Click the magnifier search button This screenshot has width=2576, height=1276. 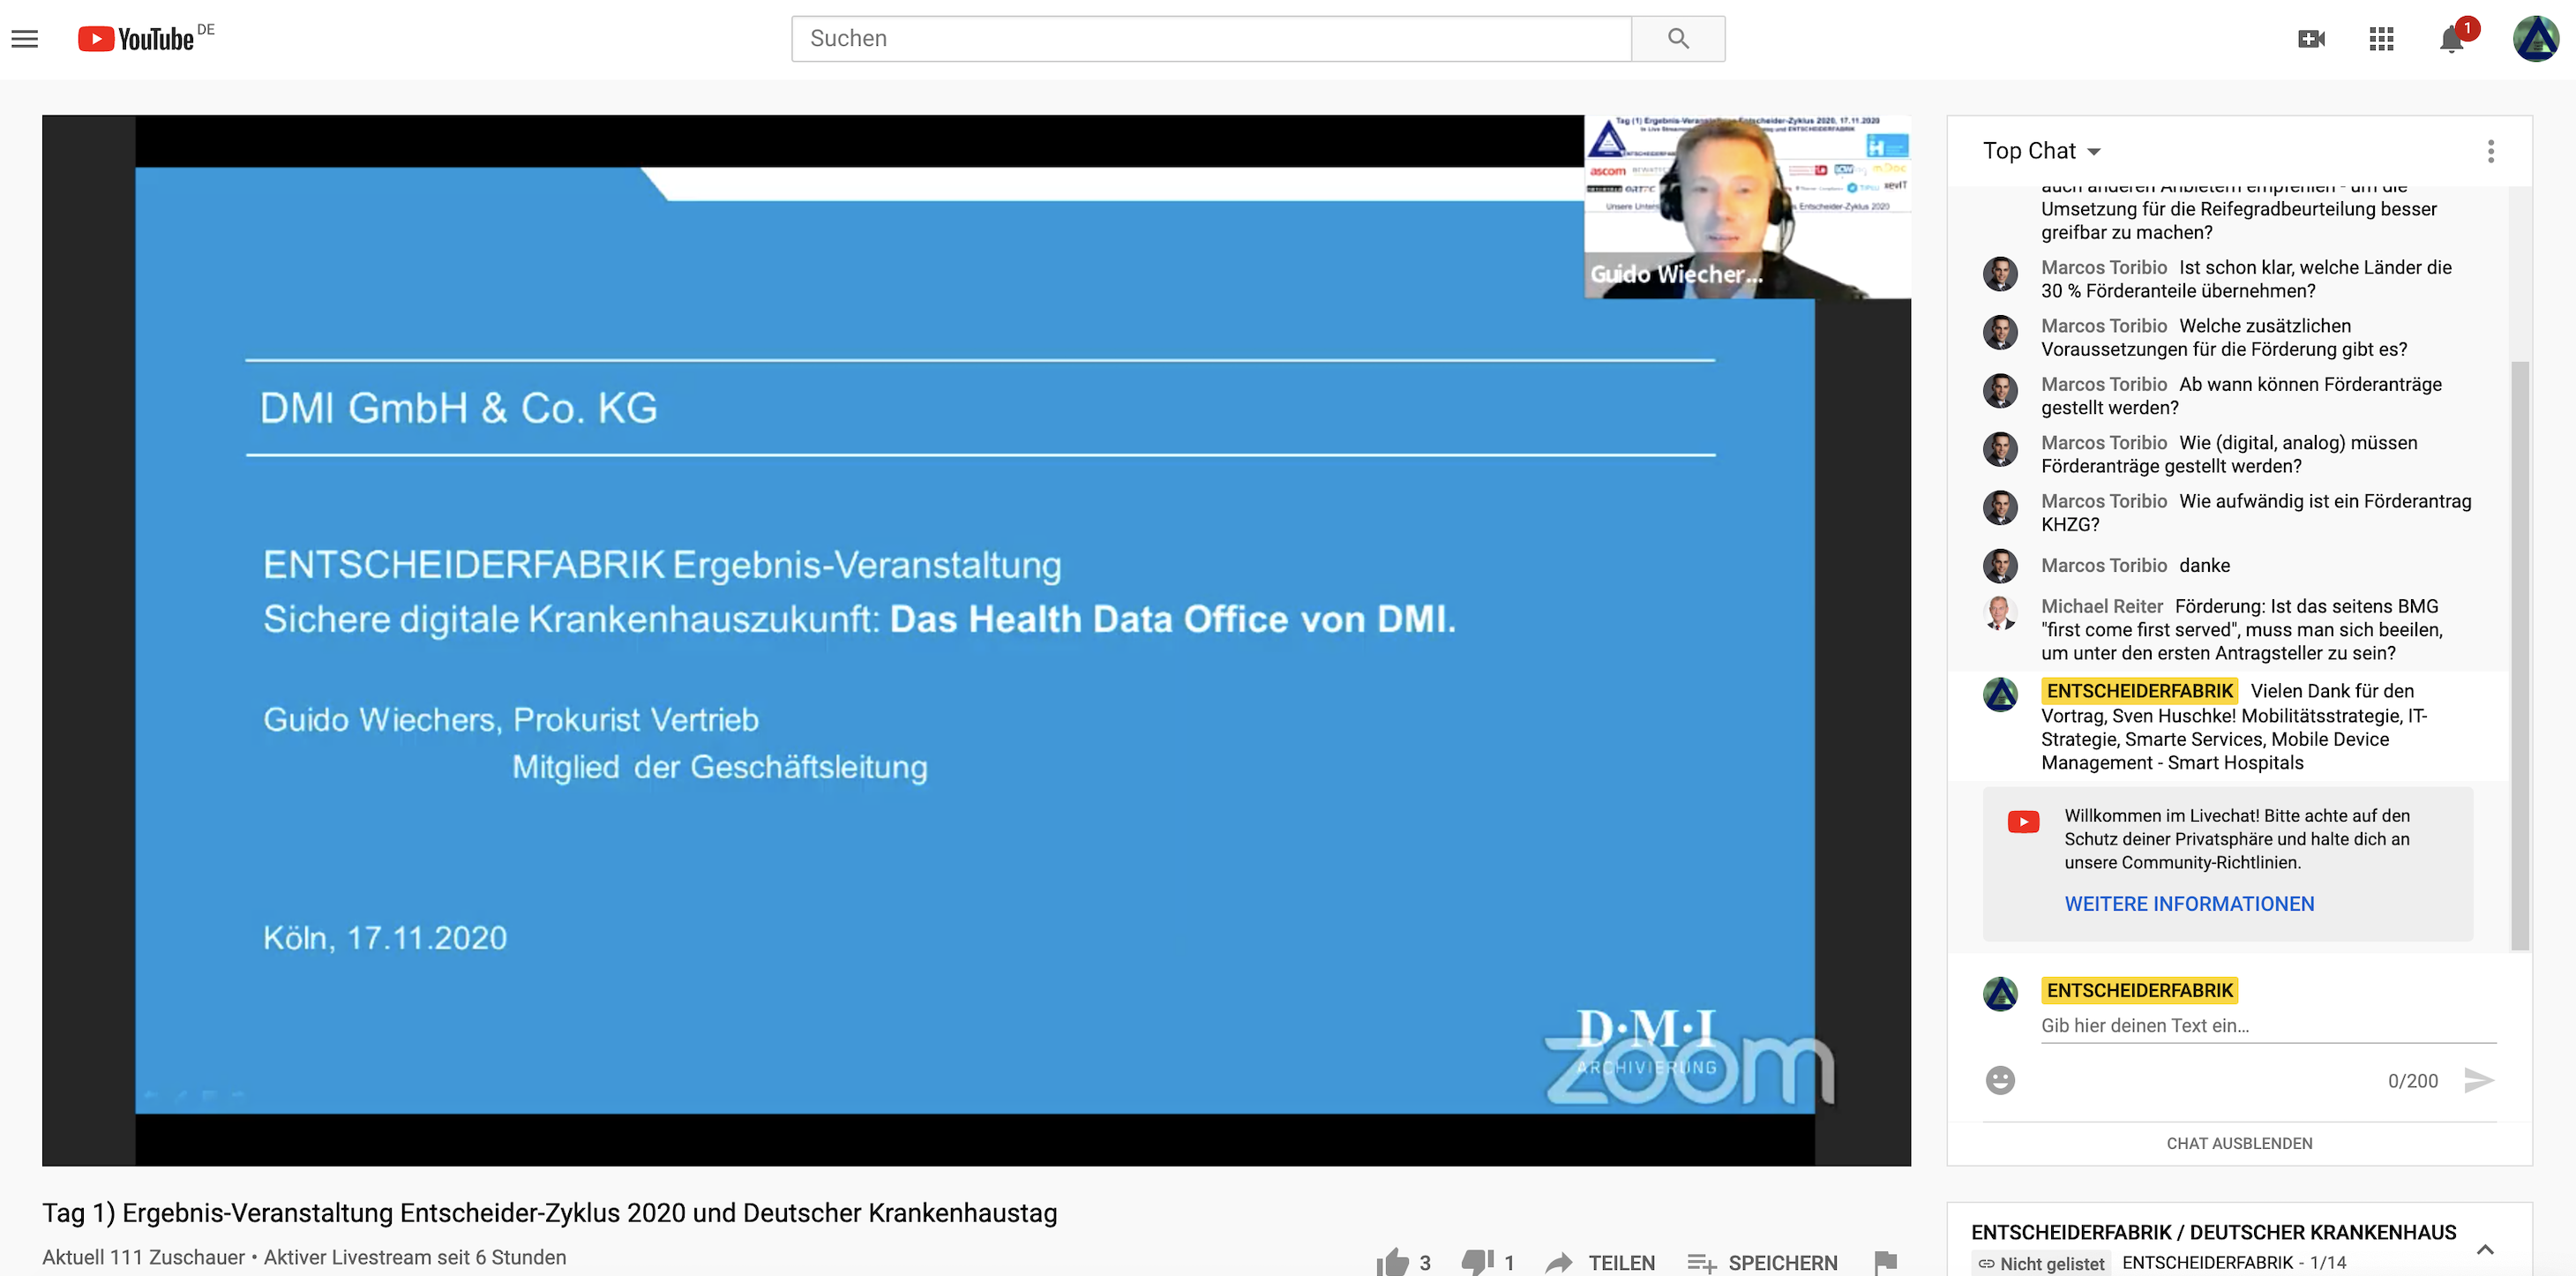point(1678,39)
